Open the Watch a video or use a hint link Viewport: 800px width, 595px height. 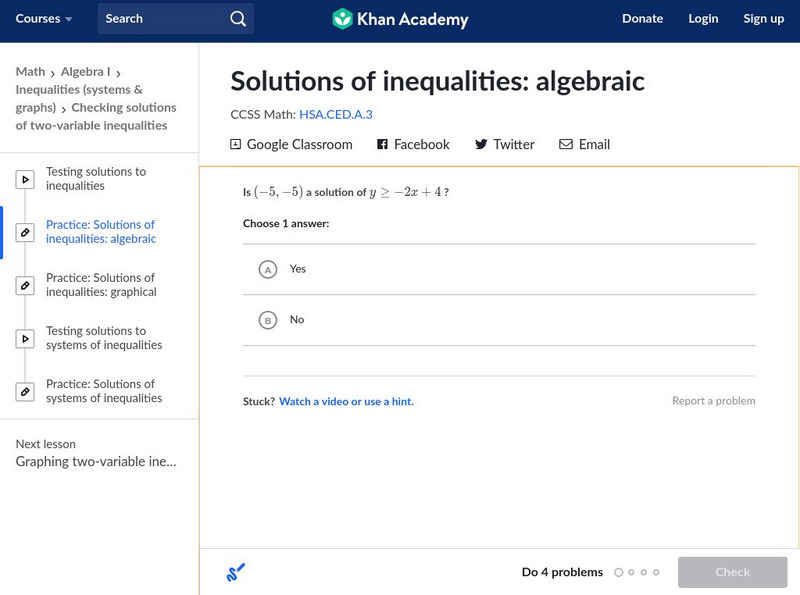pyautogui.click(x=346, y=402)
